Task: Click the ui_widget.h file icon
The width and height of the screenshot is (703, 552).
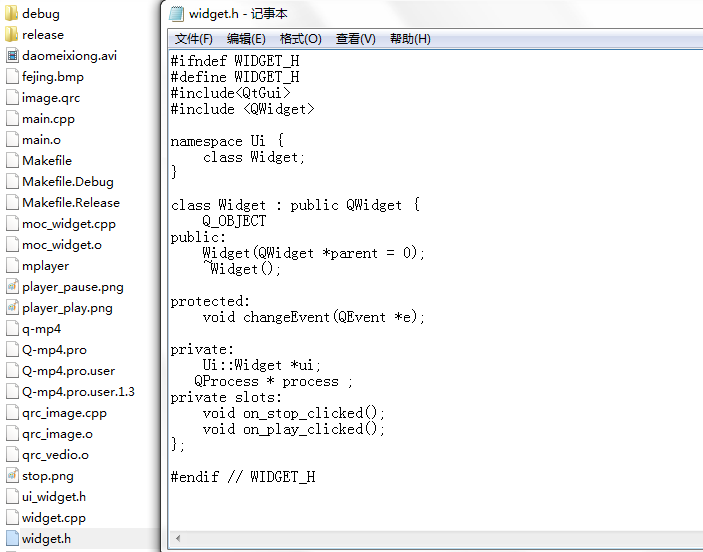Action: (x=13, y=497)
